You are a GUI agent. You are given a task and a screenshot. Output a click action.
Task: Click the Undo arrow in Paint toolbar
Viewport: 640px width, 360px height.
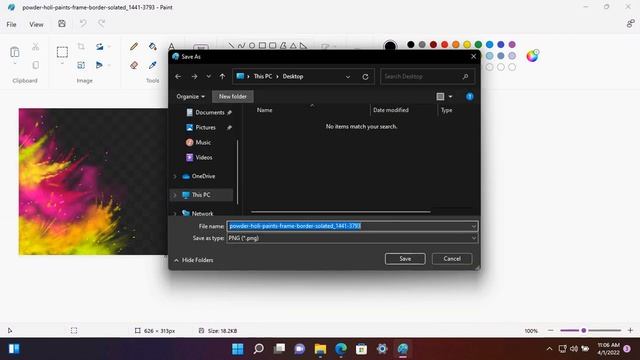(x=83, y=24)
